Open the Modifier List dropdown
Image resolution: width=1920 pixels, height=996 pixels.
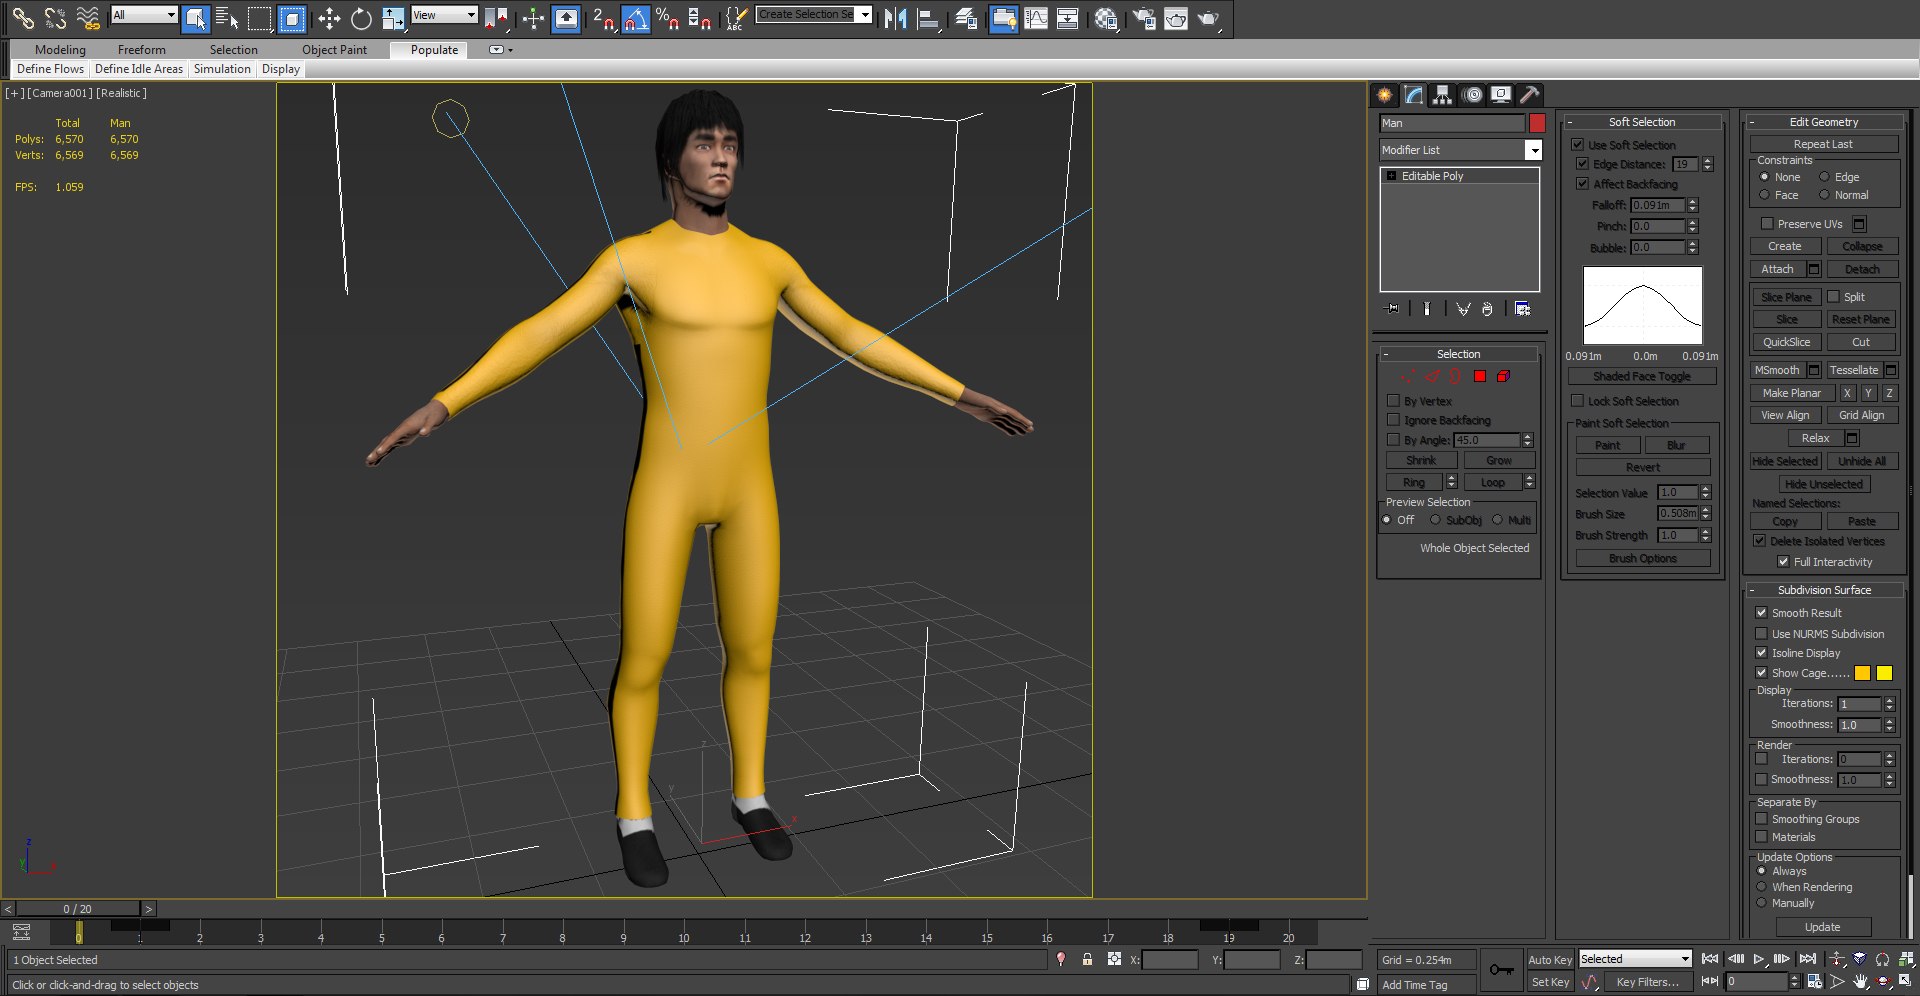[1533, 150]
